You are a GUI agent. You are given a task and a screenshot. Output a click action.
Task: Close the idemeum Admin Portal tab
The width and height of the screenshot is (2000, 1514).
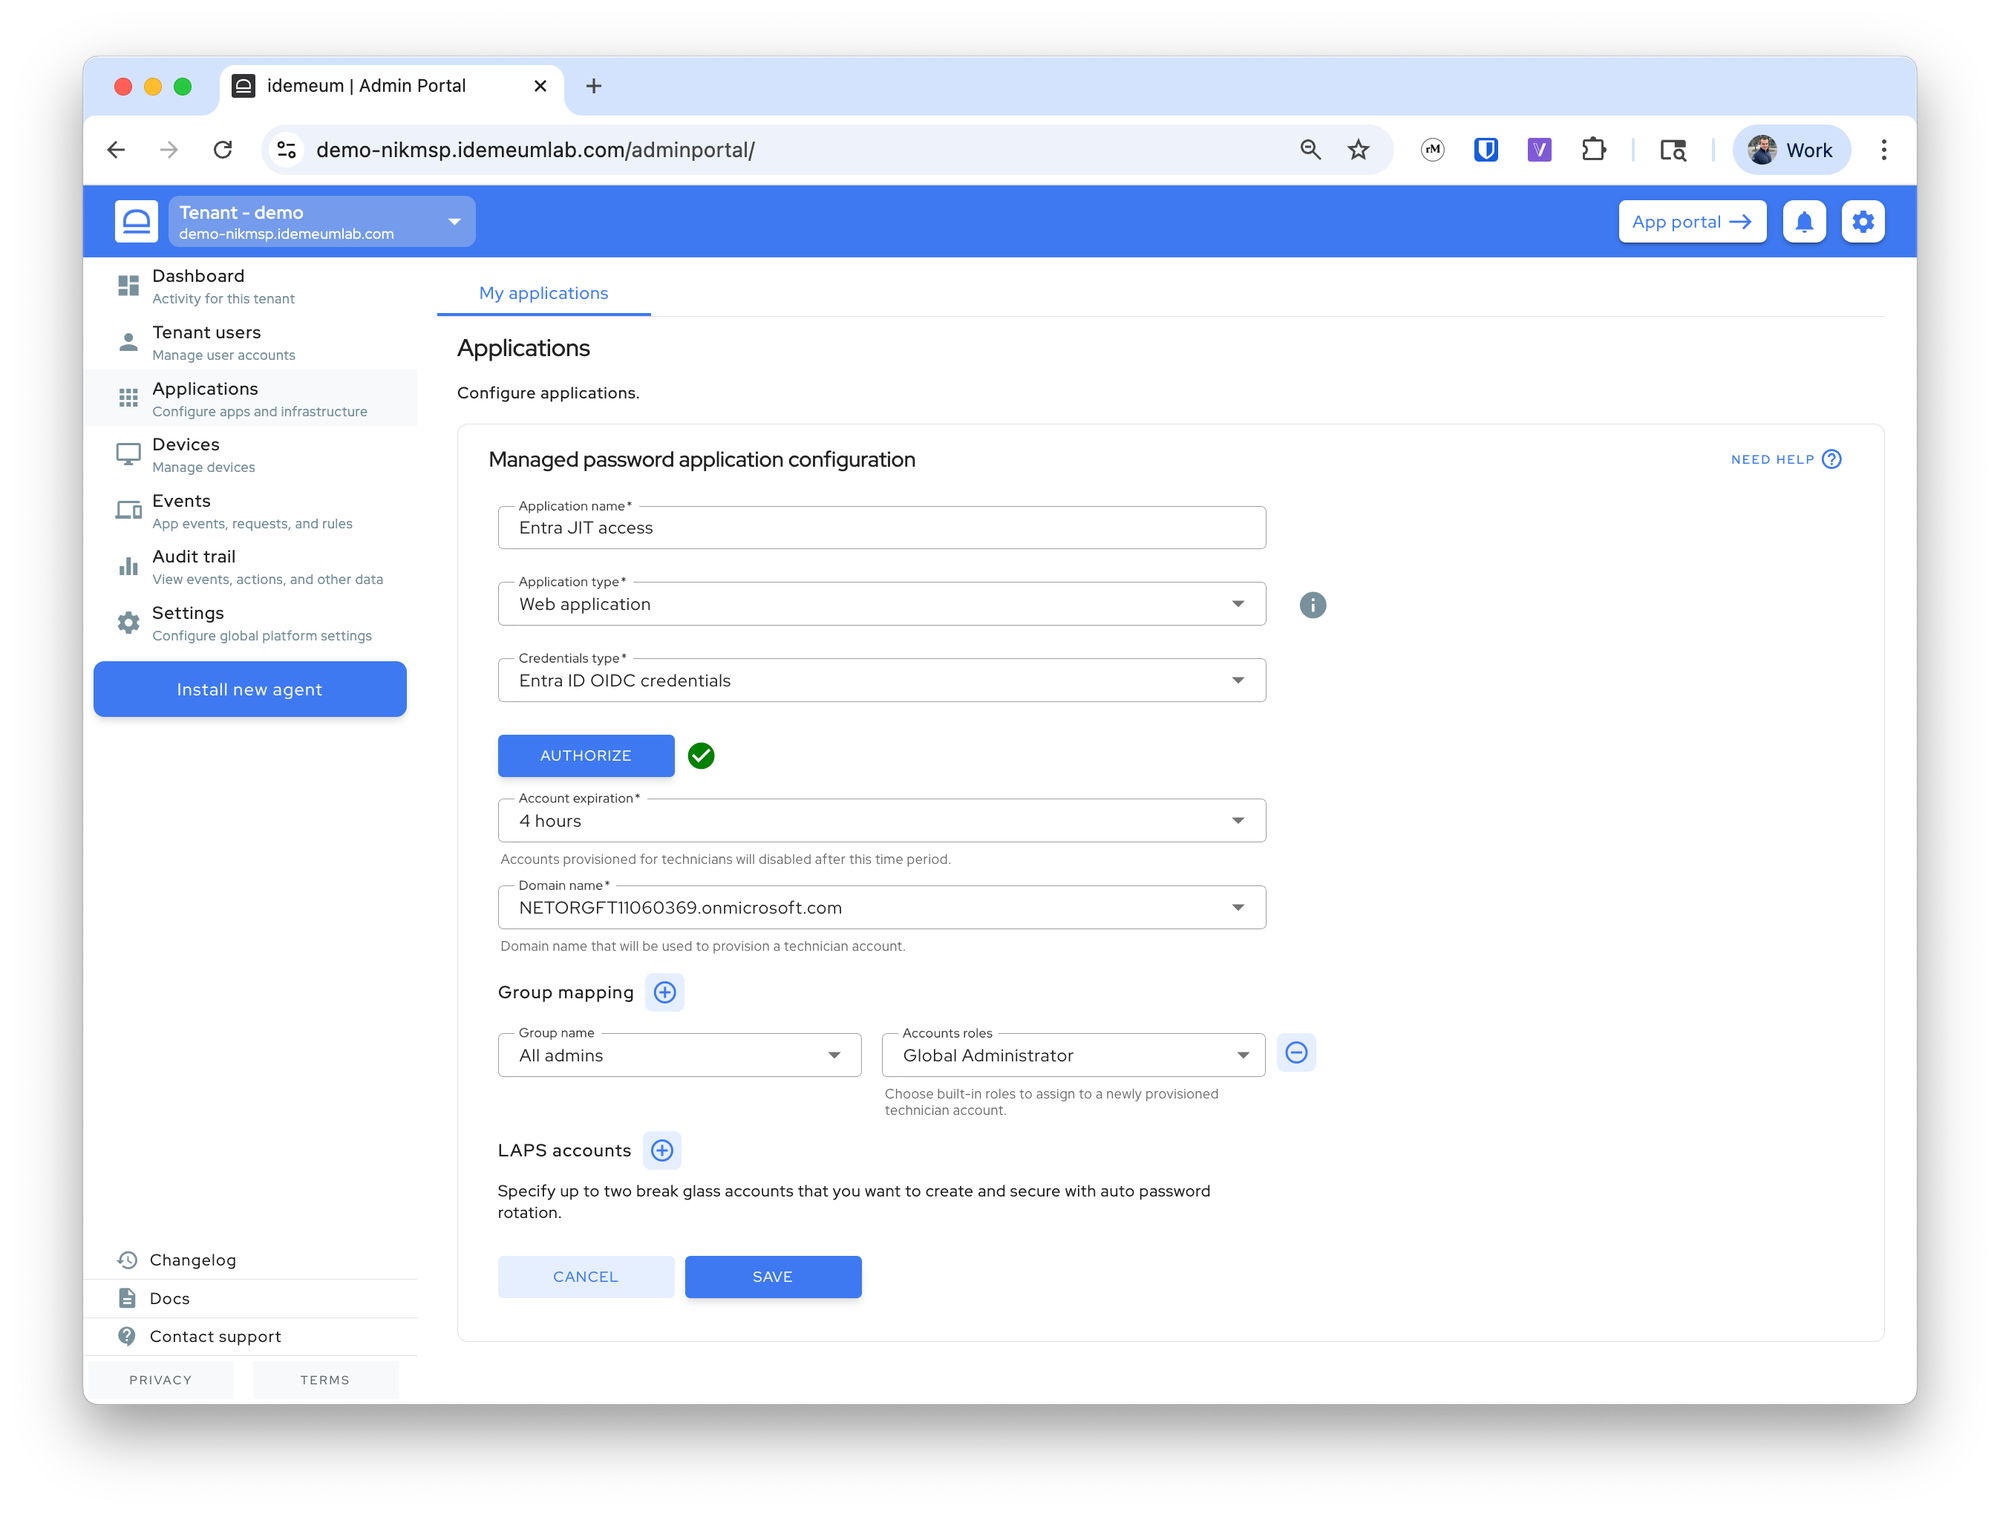click(540, 86)
